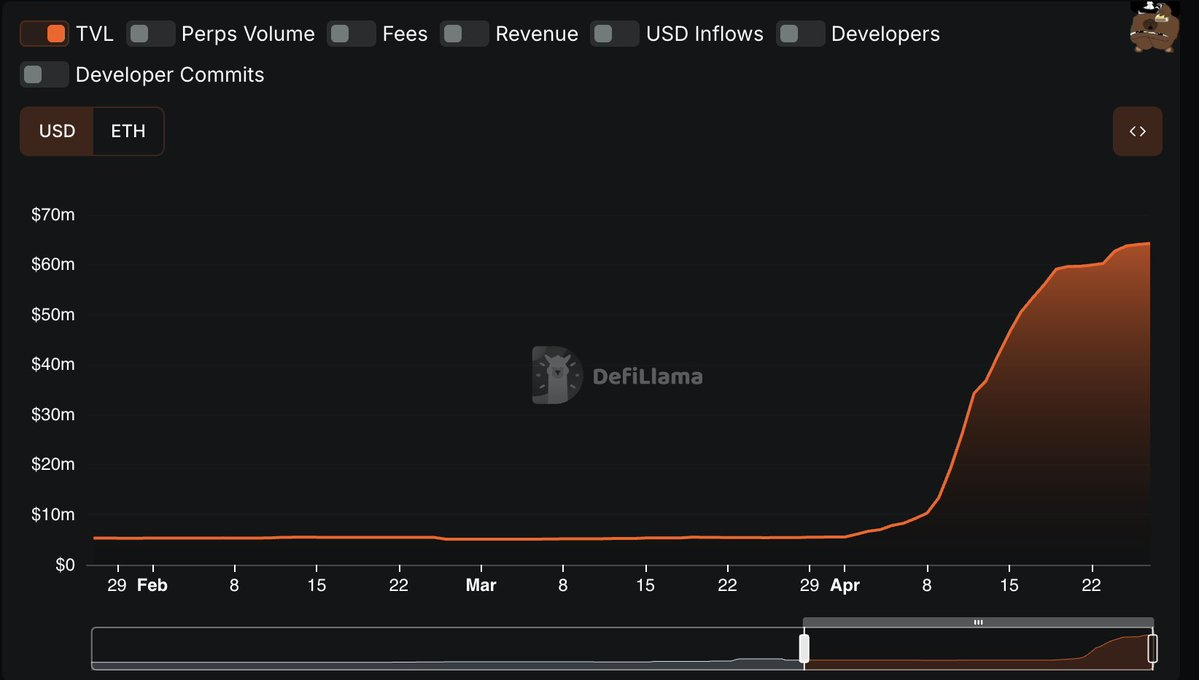
Task: Switch to the ETH denomination tab
Action: point(128,131)
